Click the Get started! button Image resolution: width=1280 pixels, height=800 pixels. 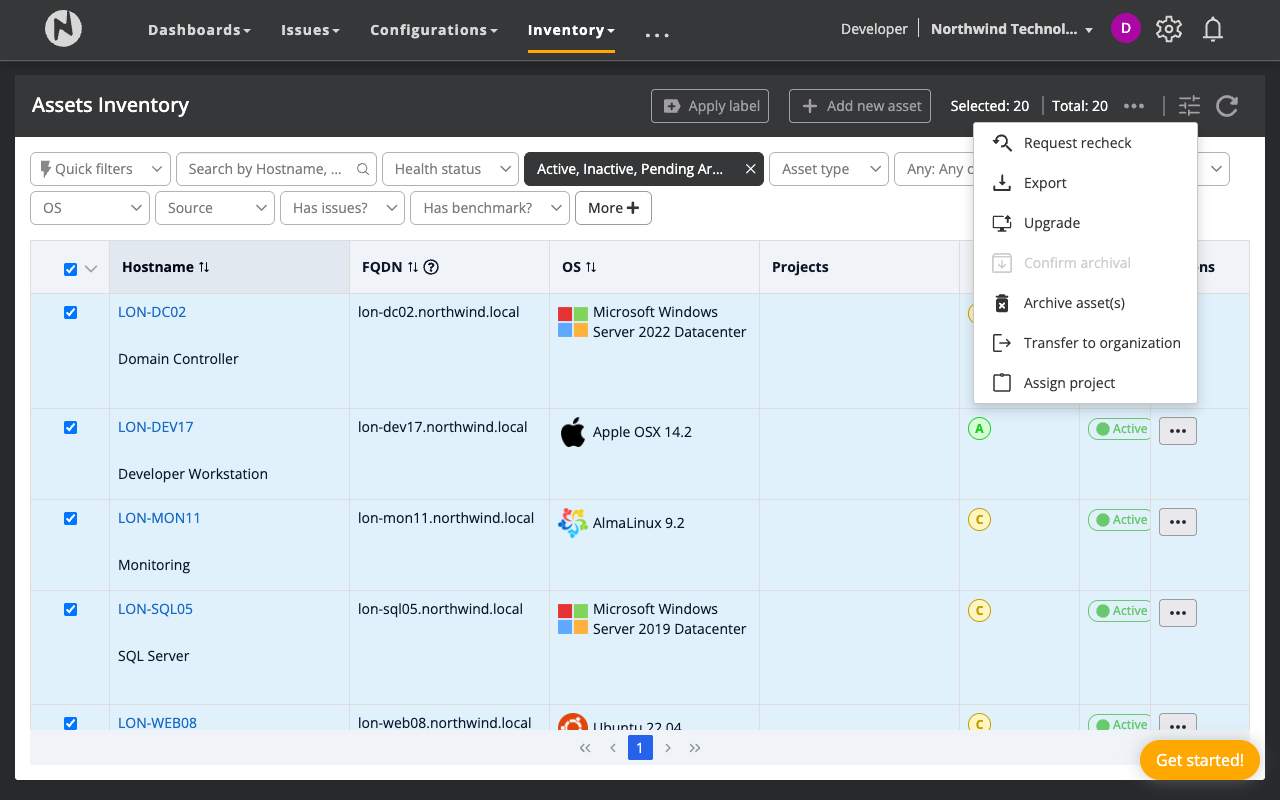(1200, 760)
